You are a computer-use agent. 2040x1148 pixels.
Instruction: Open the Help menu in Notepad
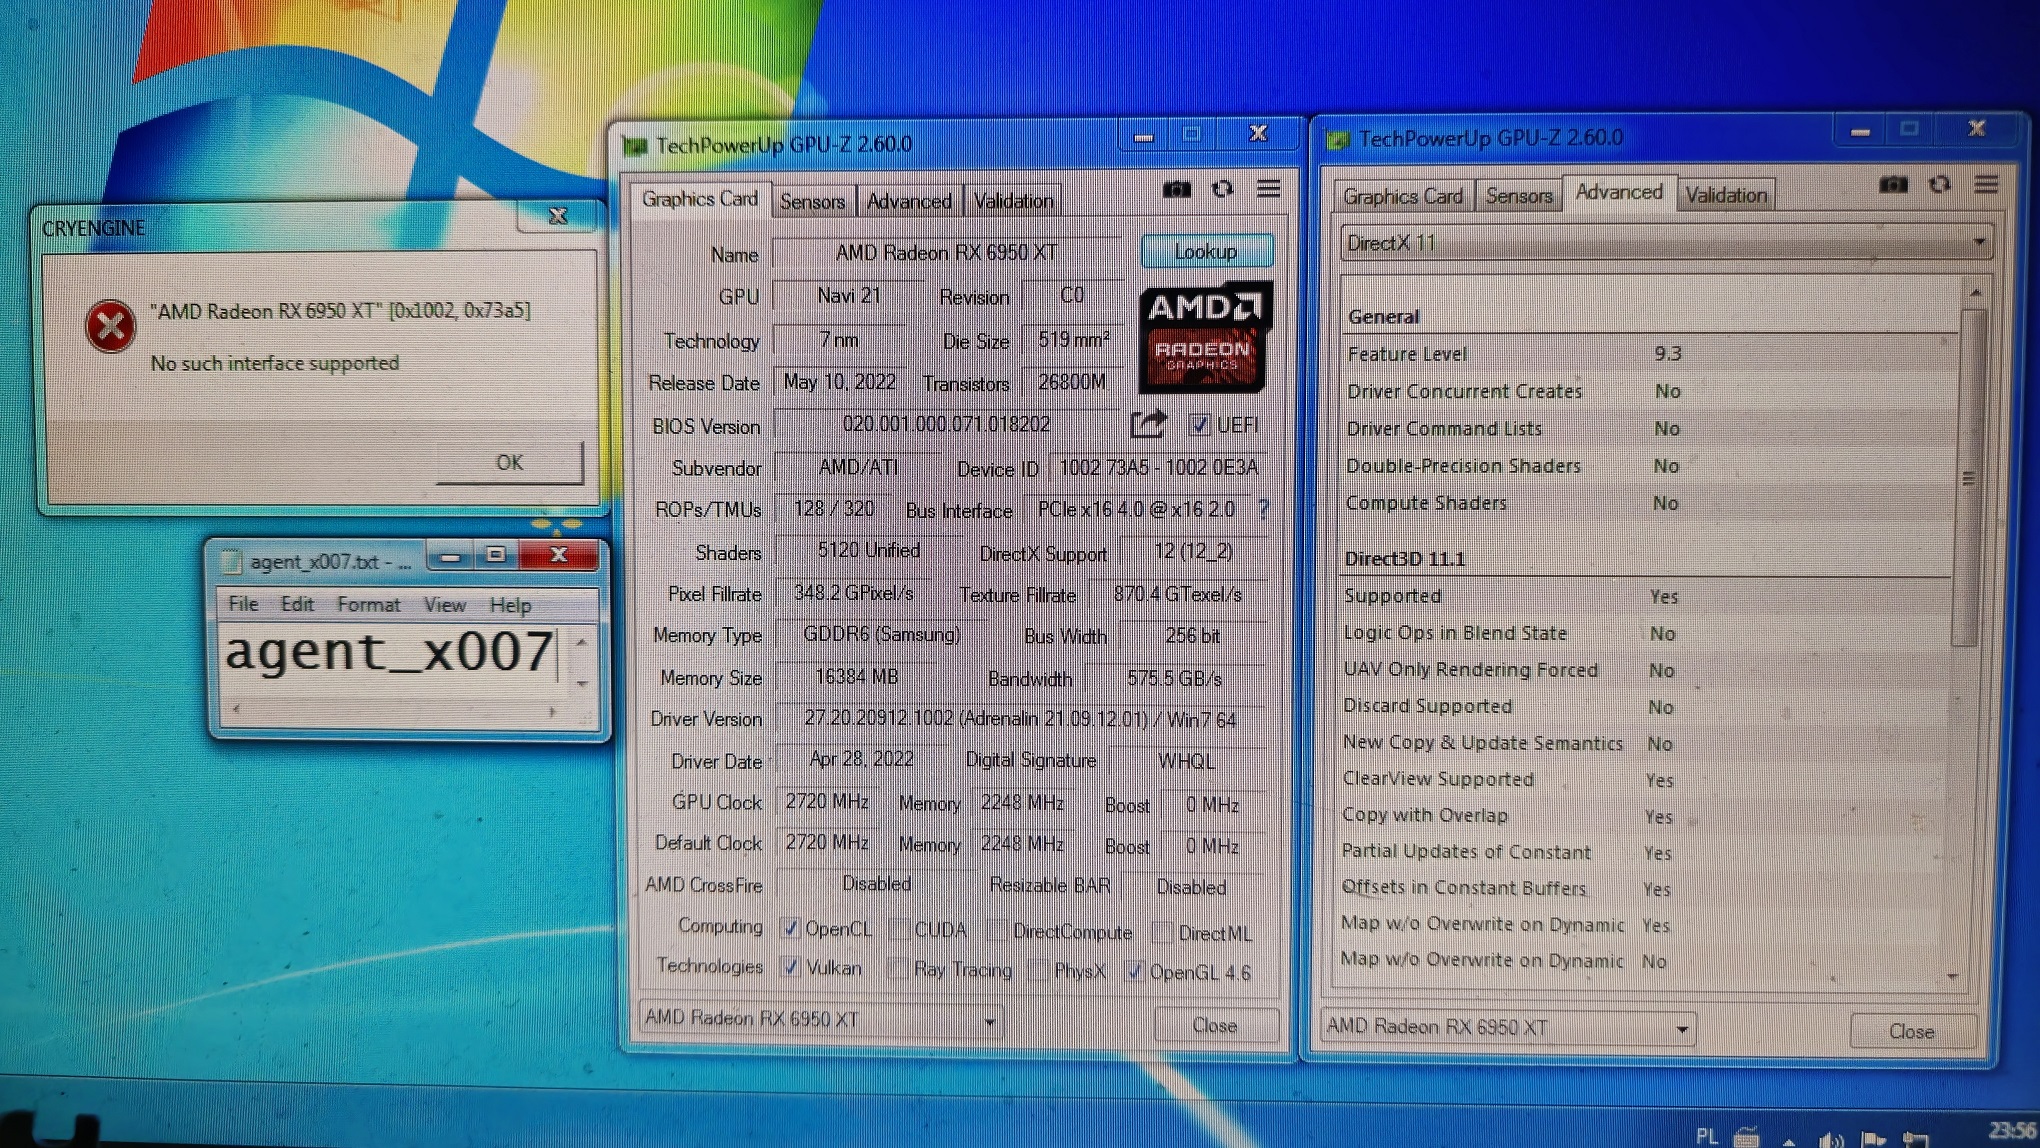pyautogui.click(x=510, y=606)
